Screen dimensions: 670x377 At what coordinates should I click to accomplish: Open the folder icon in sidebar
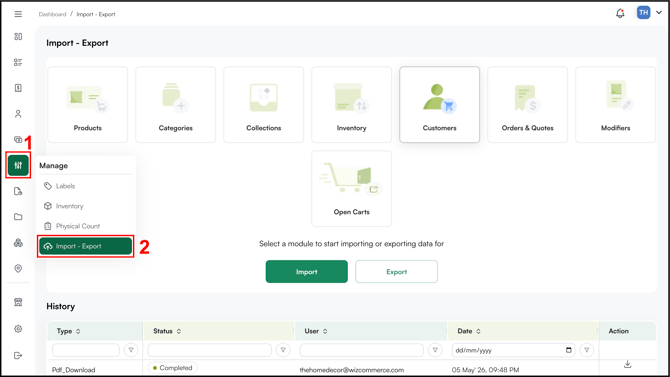click(x=18, y=217)
